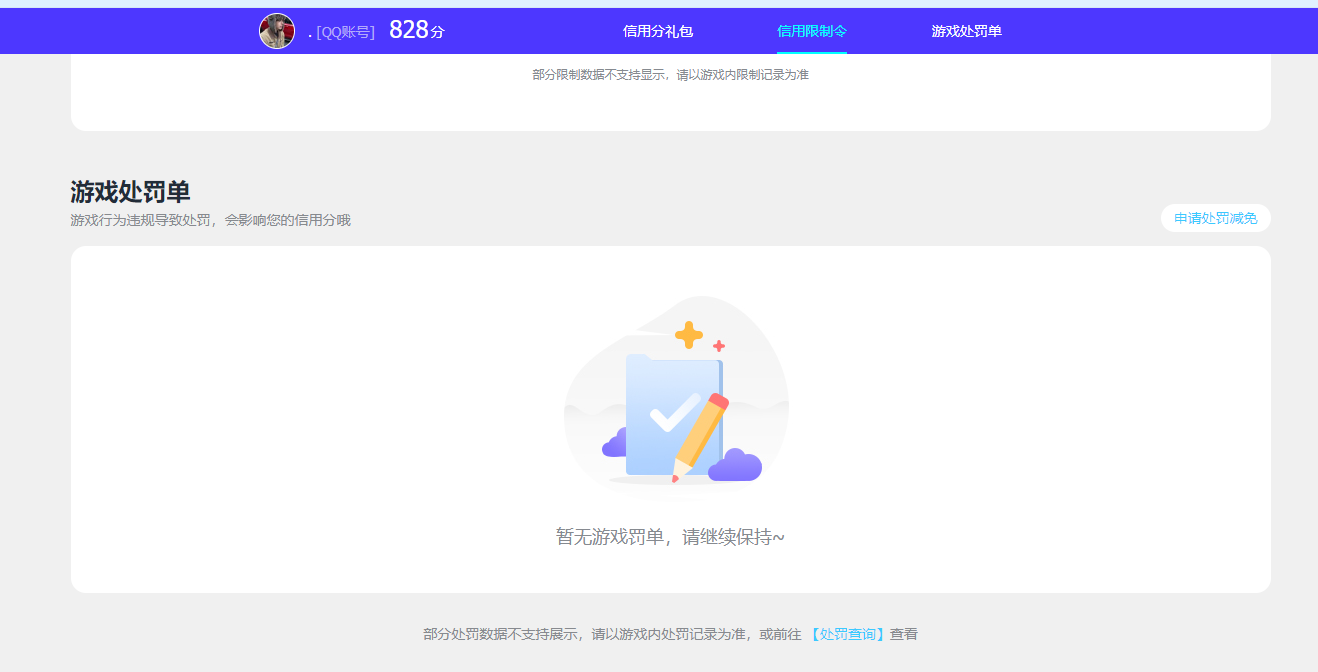Click the top notice about 限制数据不支持显示
Viewport: 1318px width, 672px height.
[x=668, y=73]
